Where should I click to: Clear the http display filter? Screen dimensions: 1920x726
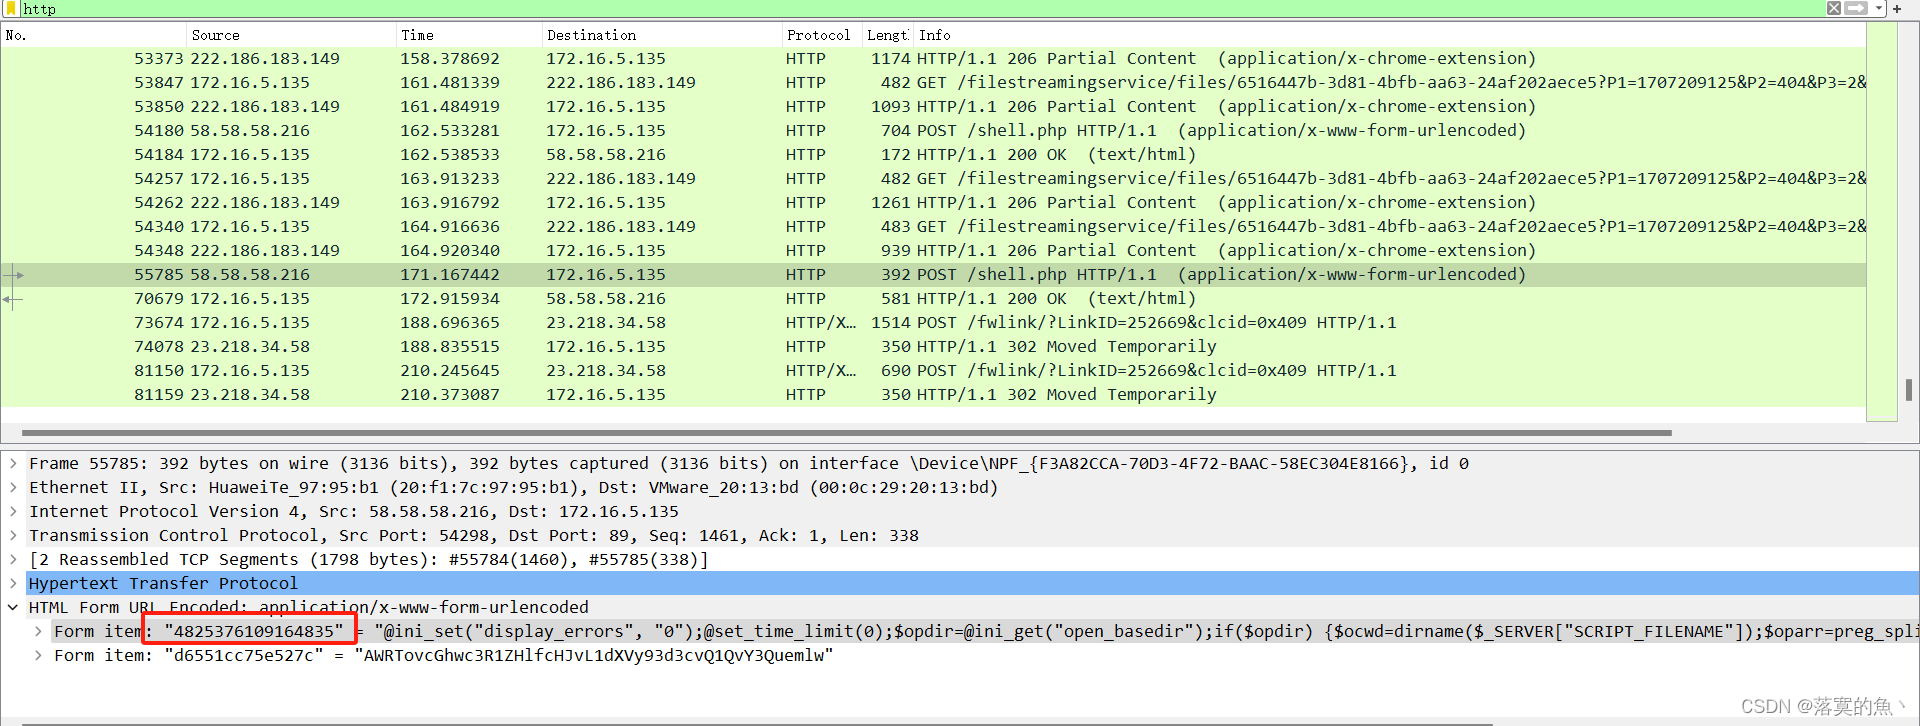1834,8
